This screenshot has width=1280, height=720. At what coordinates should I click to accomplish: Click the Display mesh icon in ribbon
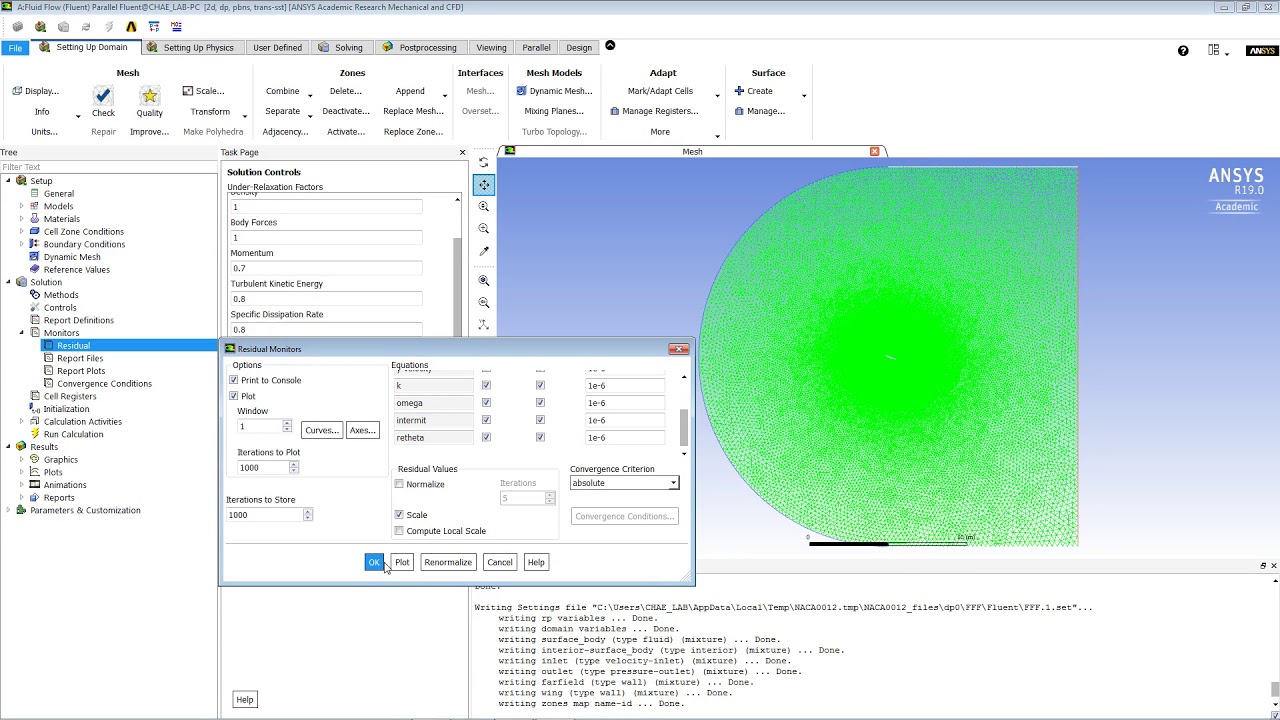[17, 91]
